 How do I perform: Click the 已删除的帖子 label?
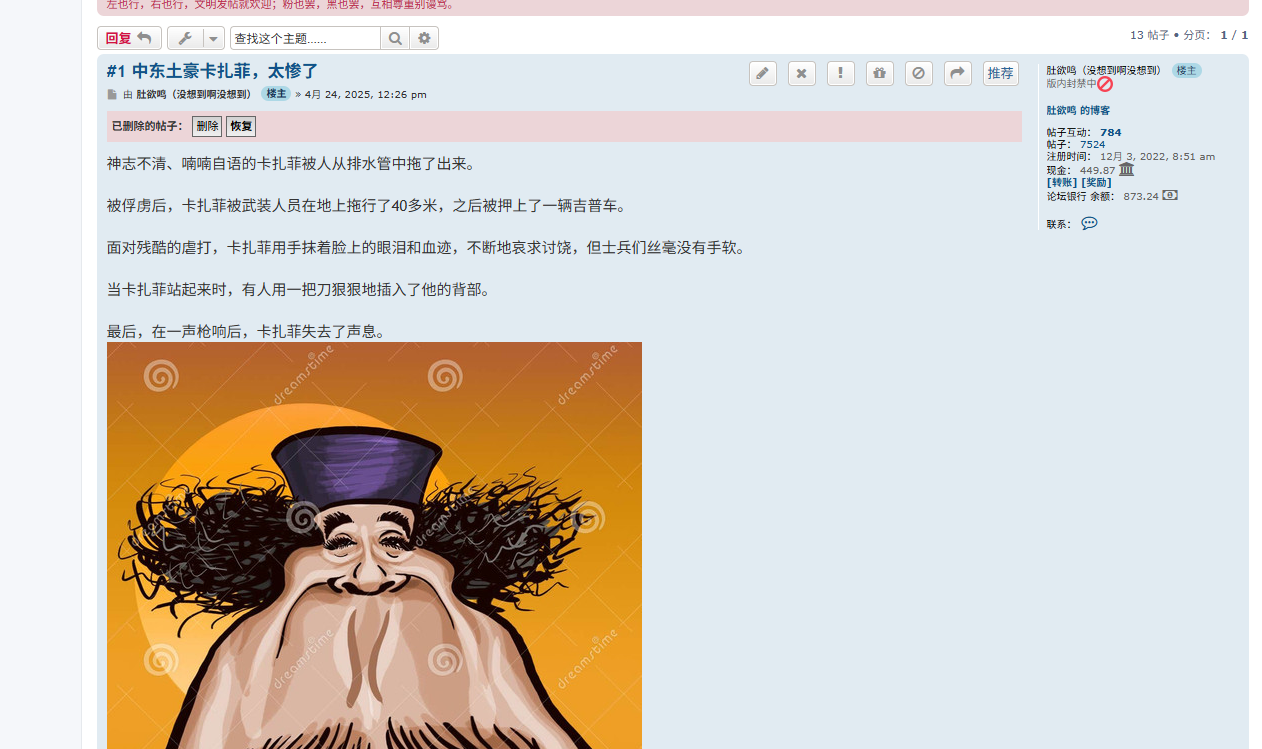tap(147, 126)
